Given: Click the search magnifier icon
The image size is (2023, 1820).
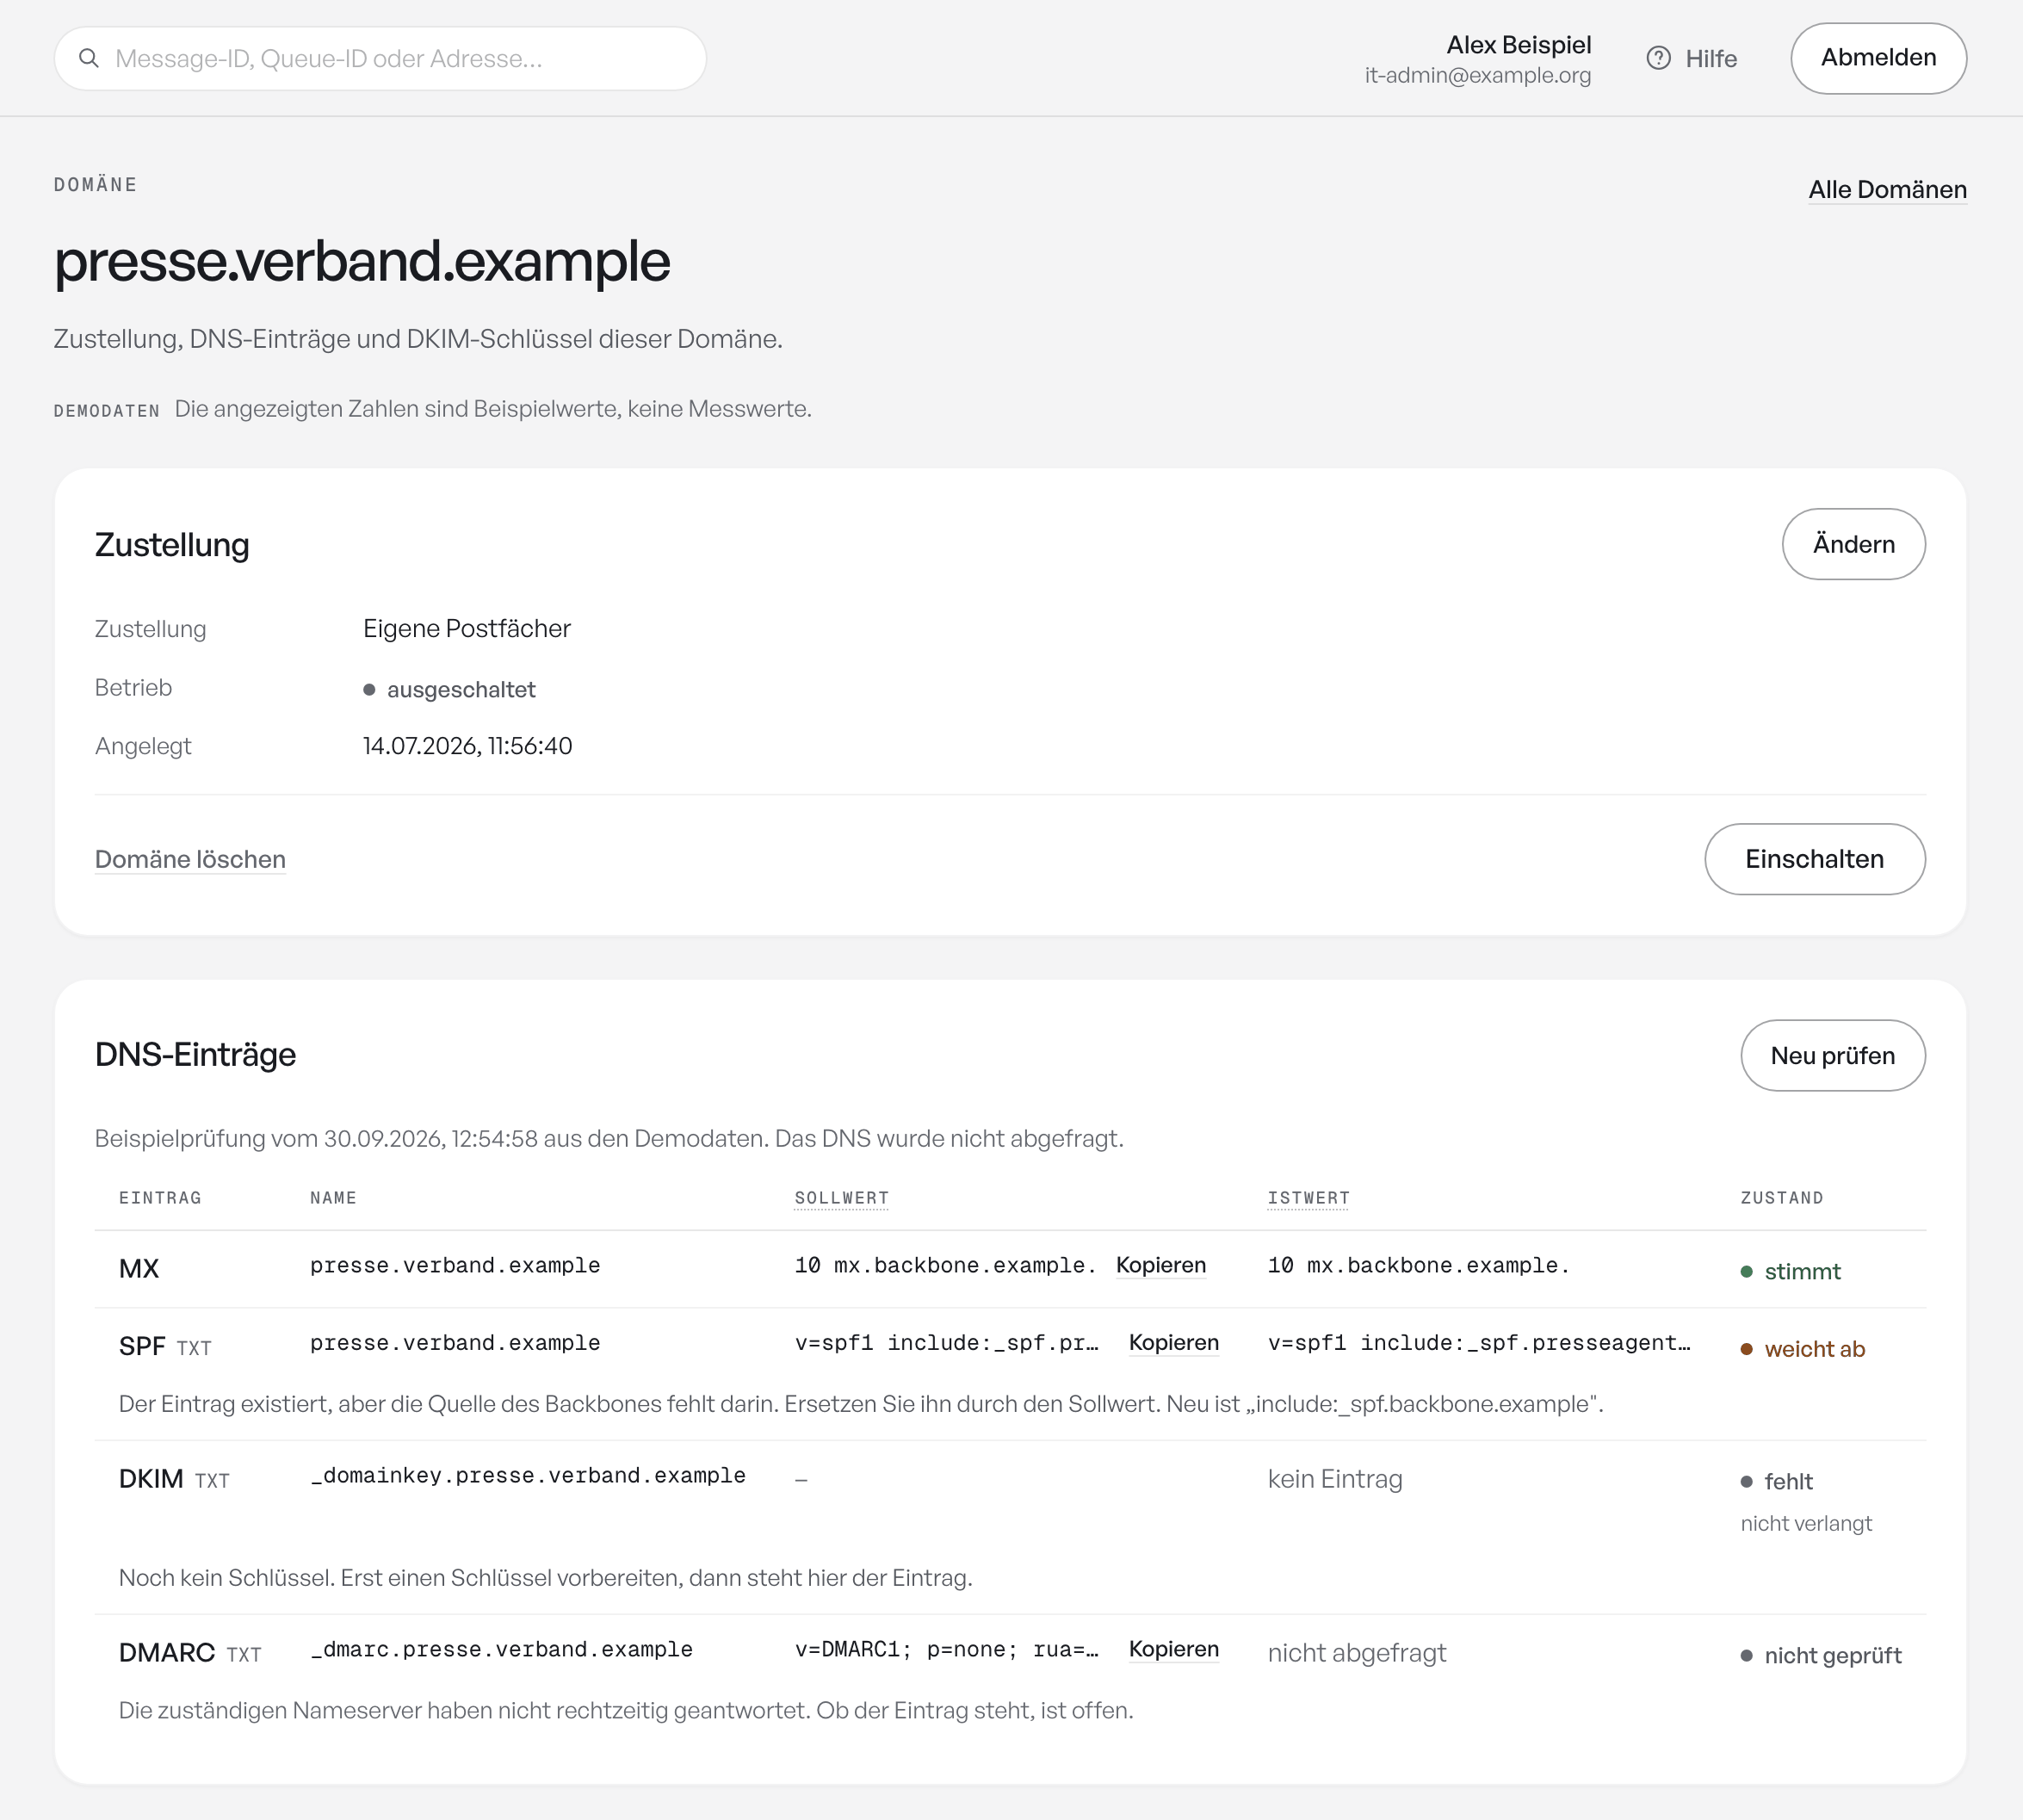Looking at the screenshot, I should tap(89, 58).
